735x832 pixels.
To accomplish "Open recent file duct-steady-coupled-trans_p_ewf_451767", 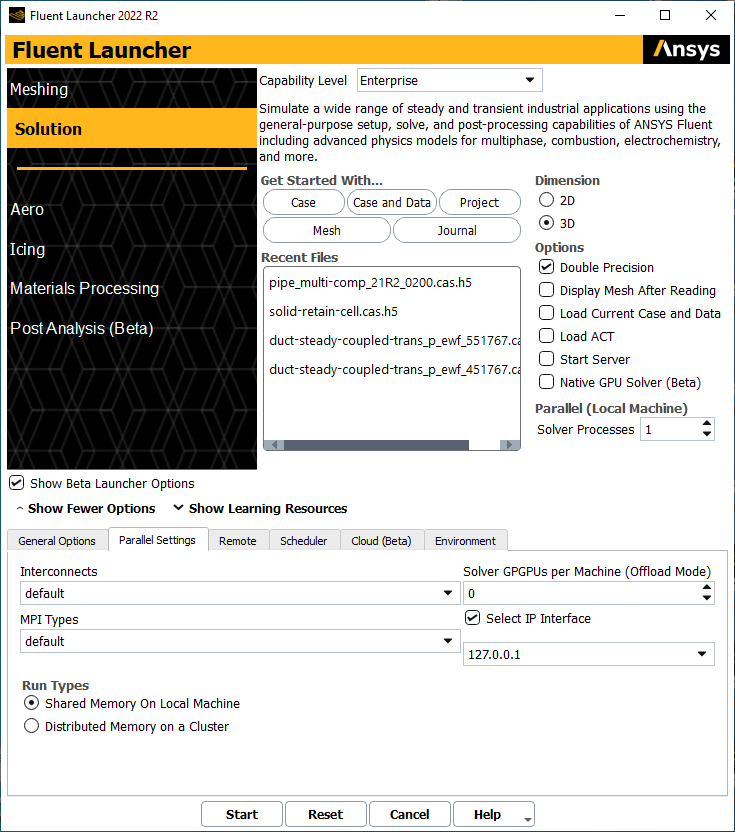I will point(392,369).
